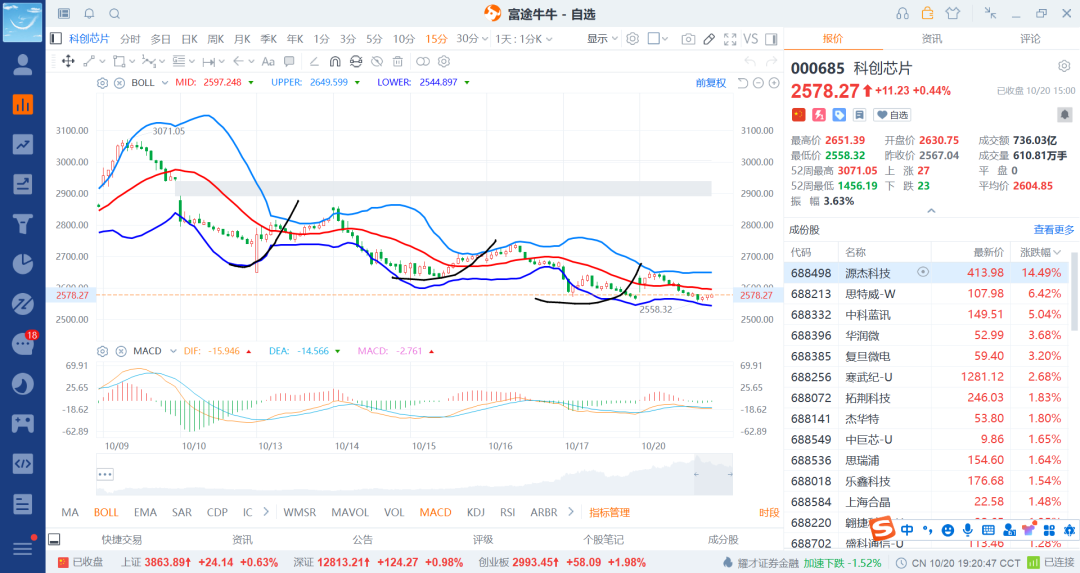The height and width of the screenshot is (573, 1080).
Task: Open the VS compare tool
Action: tap(750, 39)
